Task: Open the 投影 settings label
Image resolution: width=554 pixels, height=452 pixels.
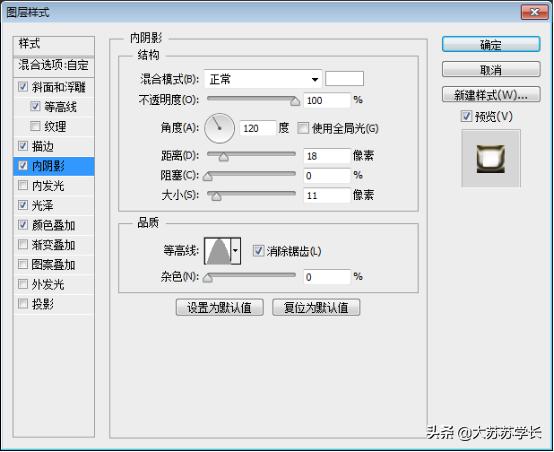Action: (43, 304)
